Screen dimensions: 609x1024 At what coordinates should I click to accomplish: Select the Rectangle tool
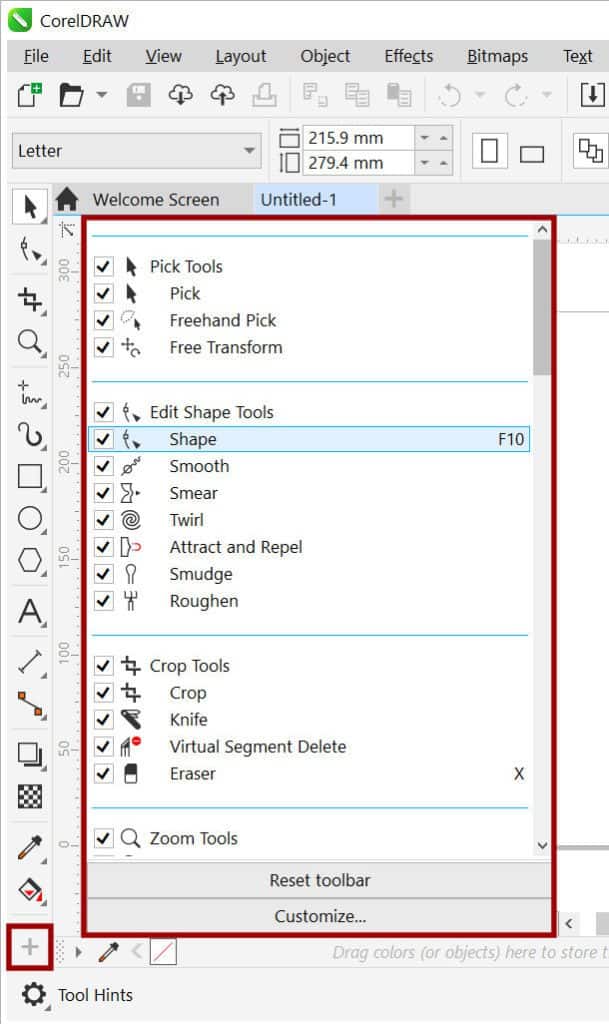coord(30,476)
